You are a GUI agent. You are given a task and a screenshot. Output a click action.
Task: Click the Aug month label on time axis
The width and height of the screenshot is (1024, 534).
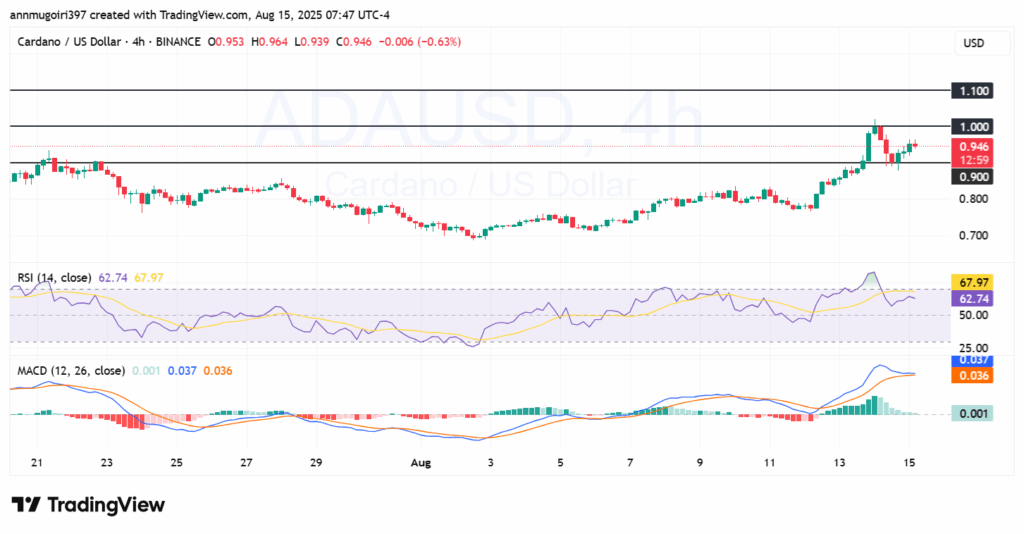421,463
